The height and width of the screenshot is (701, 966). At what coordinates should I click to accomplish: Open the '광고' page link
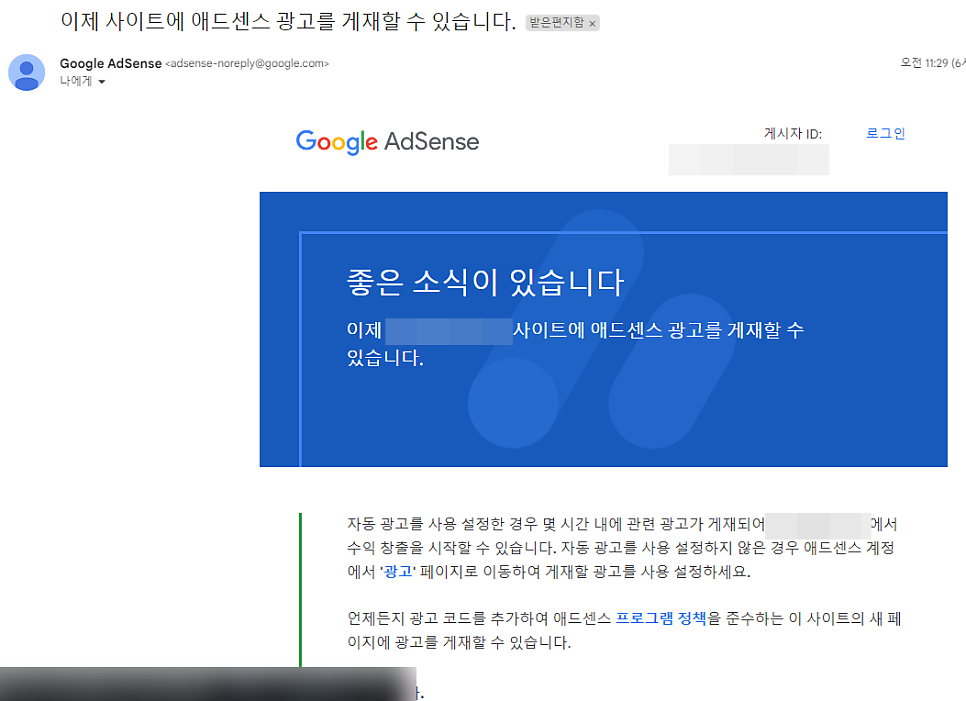click(x=398, y=572)
